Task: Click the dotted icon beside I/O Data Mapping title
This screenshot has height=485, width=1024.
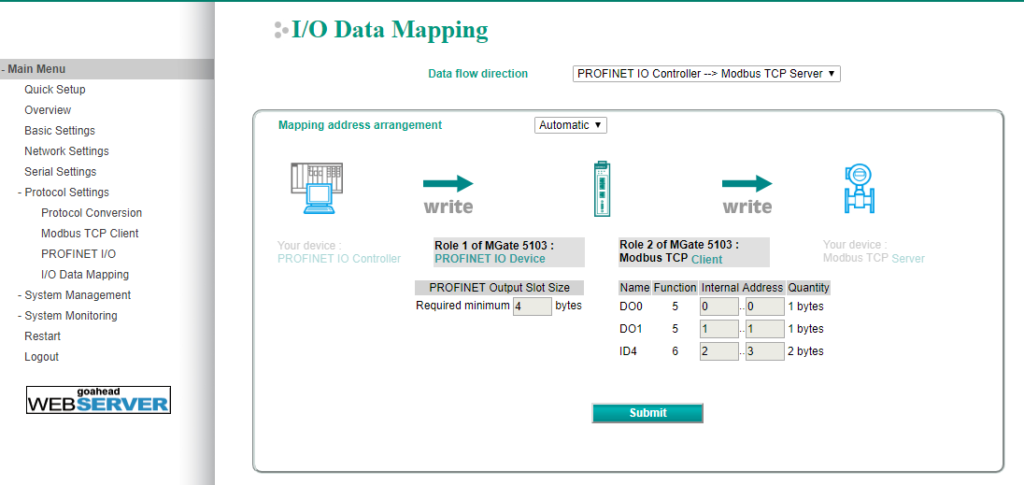Action: coord(280,31)
